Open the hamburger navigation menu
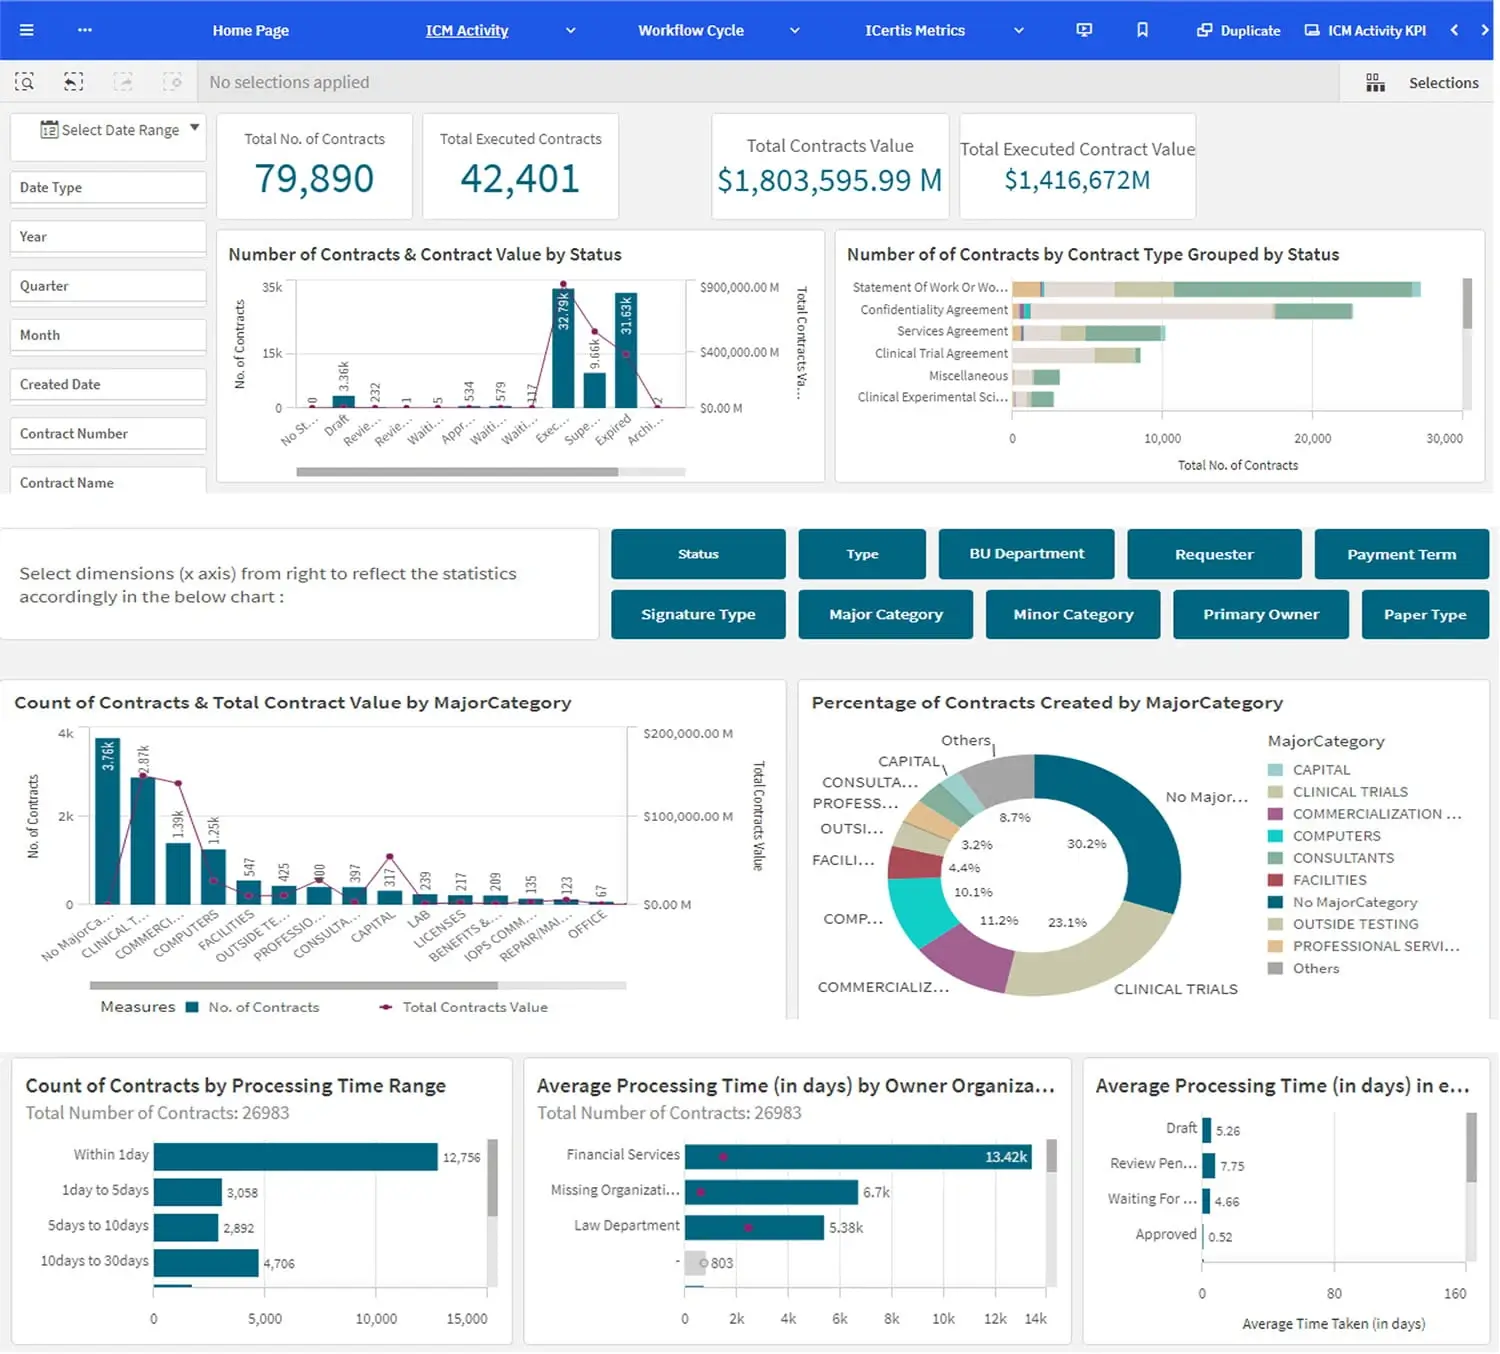Viewport: 1500px width, 1354px height. click(x=27, y=30)
